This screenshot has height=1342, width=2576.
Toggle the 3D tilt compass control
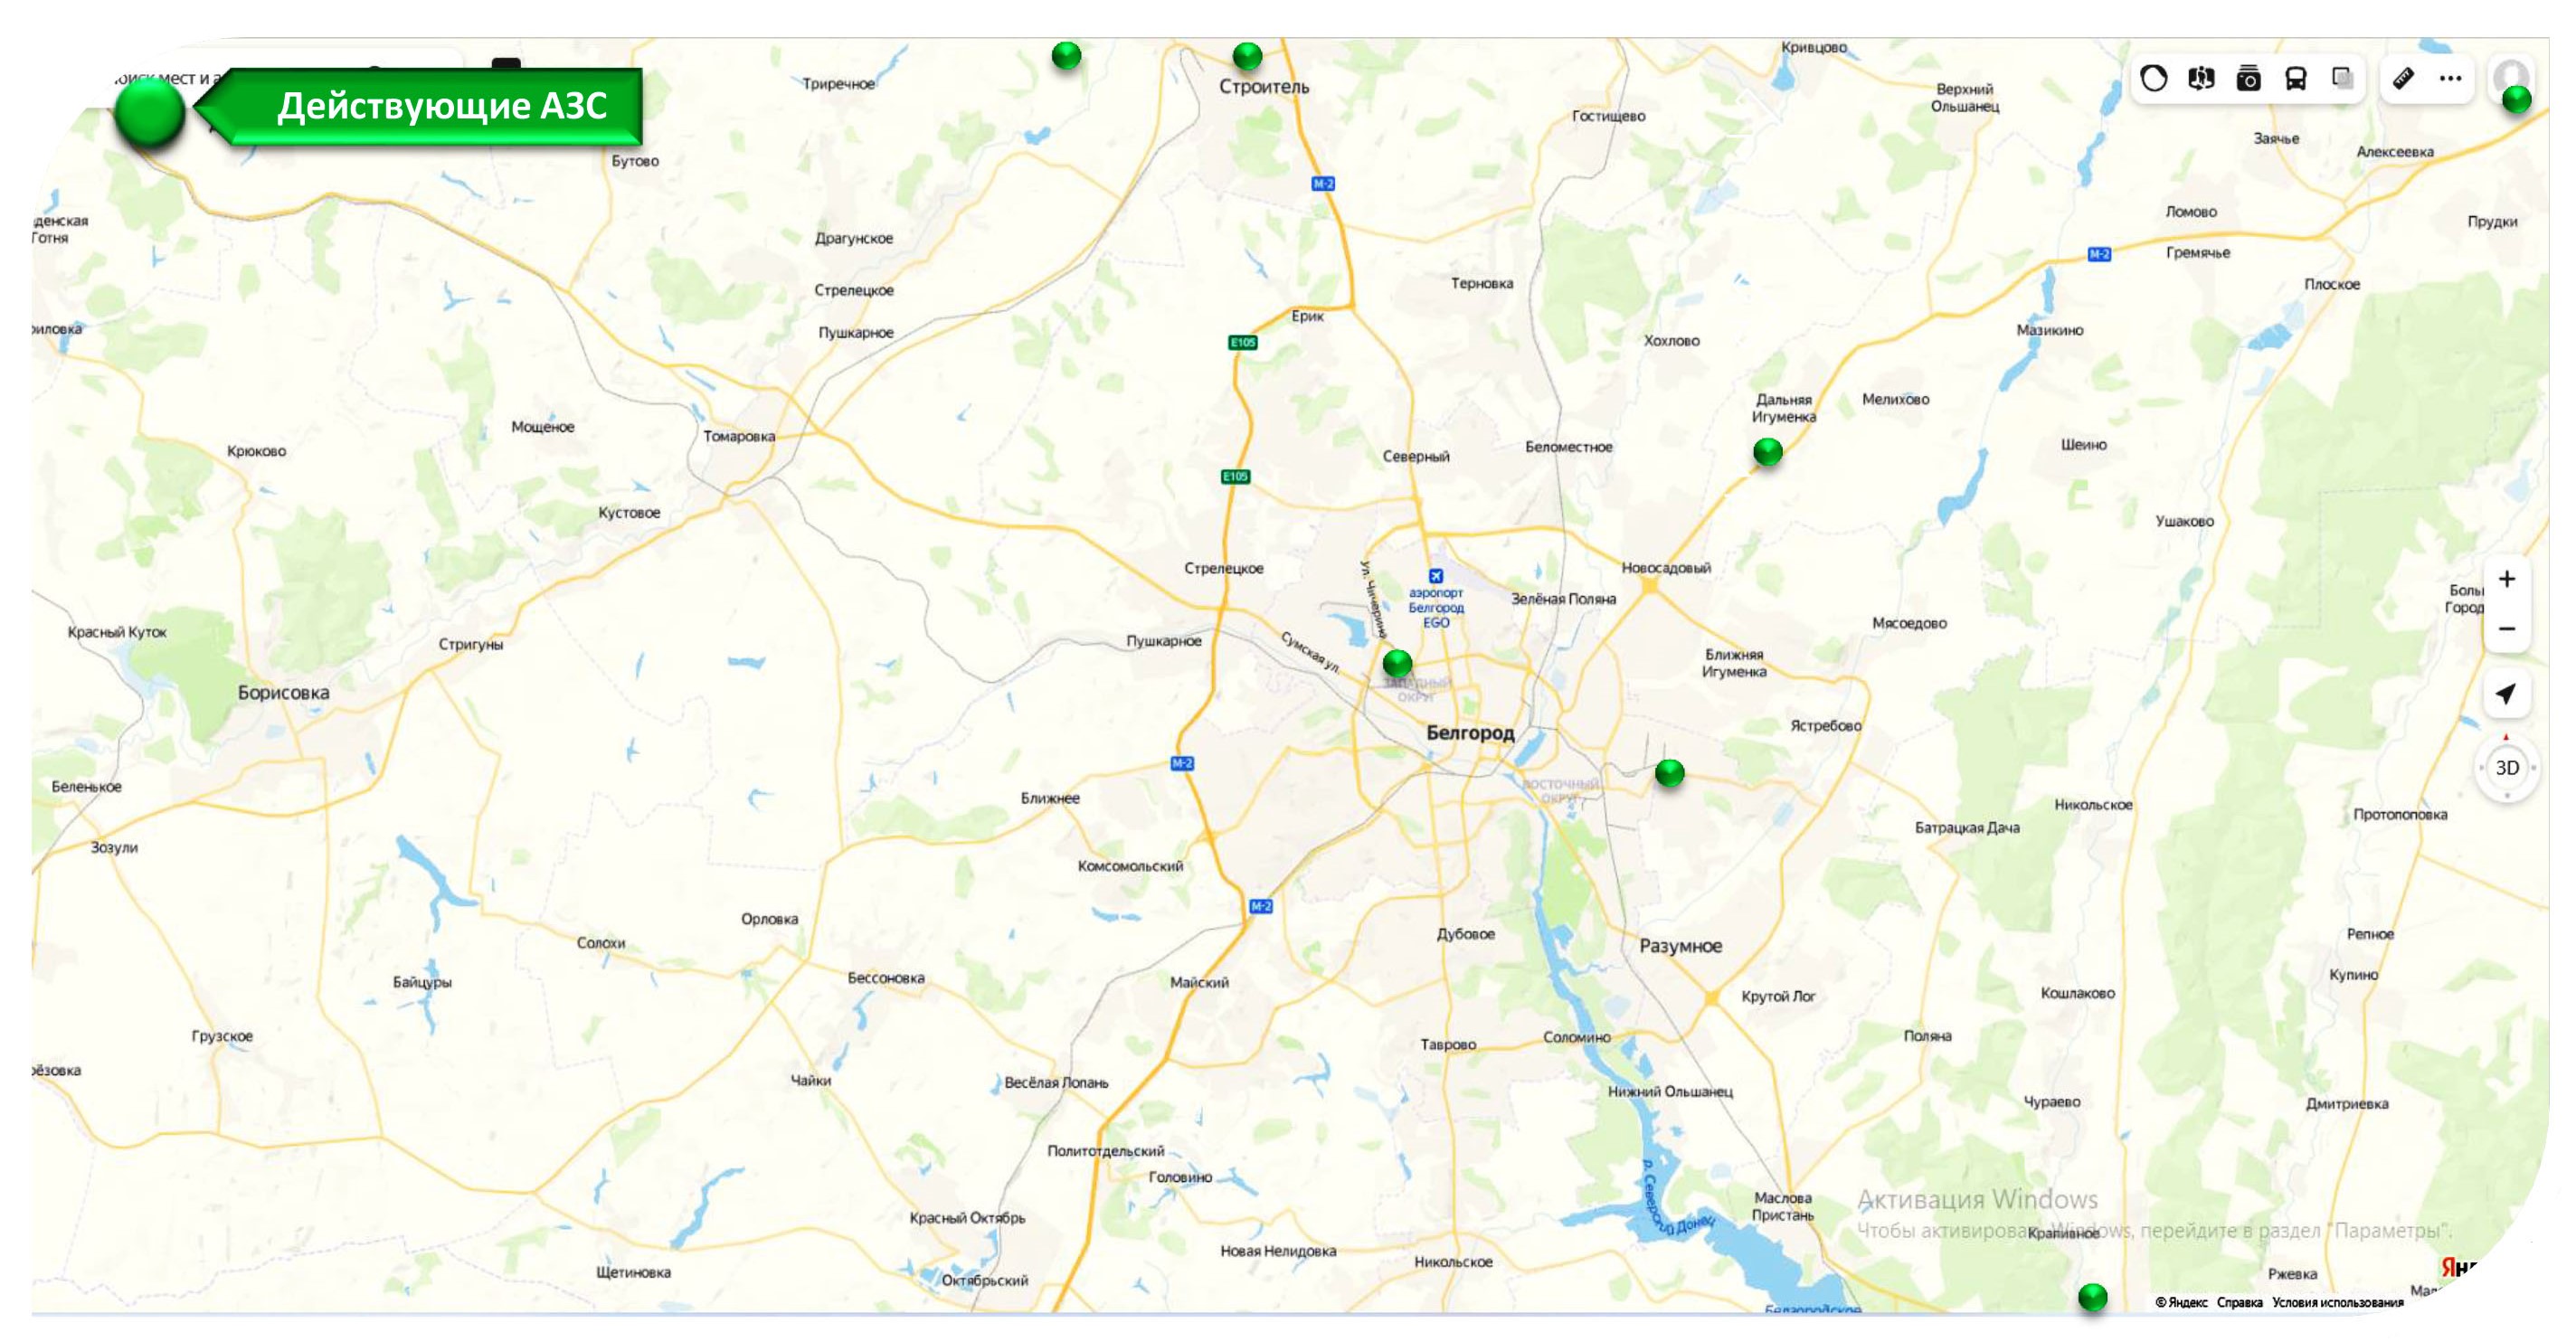point(2507,767)
